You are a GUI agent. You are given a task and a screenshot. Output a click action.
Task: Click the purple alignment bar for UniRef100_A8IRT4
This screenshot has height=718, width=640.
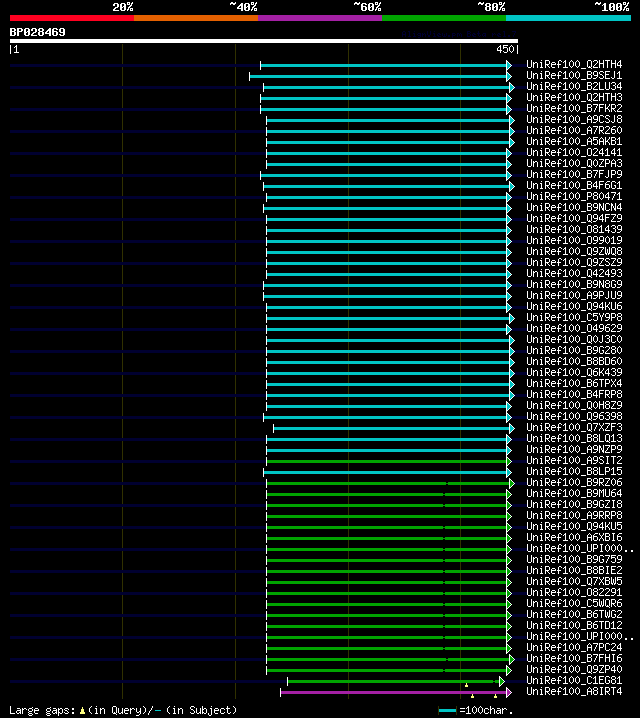[x=396, y=692]
